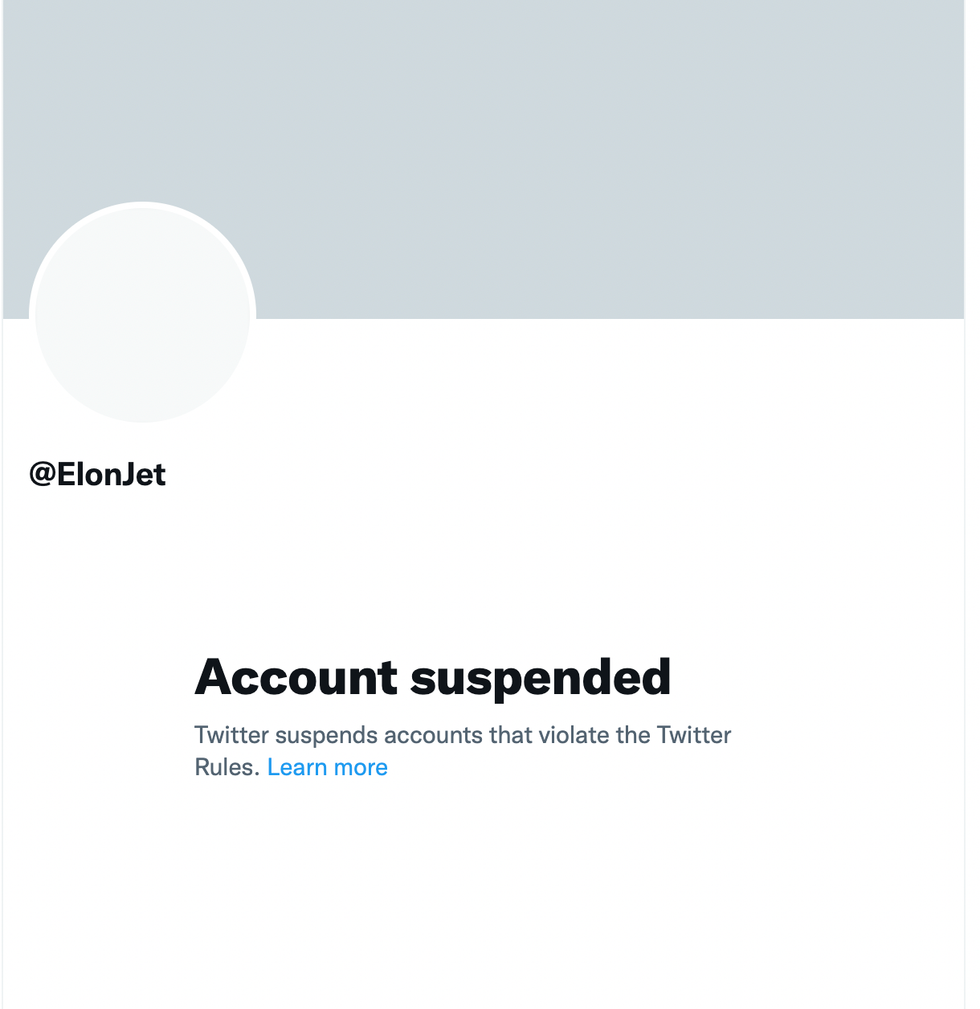Click the word "more" in the blue link

pos(360,767)
